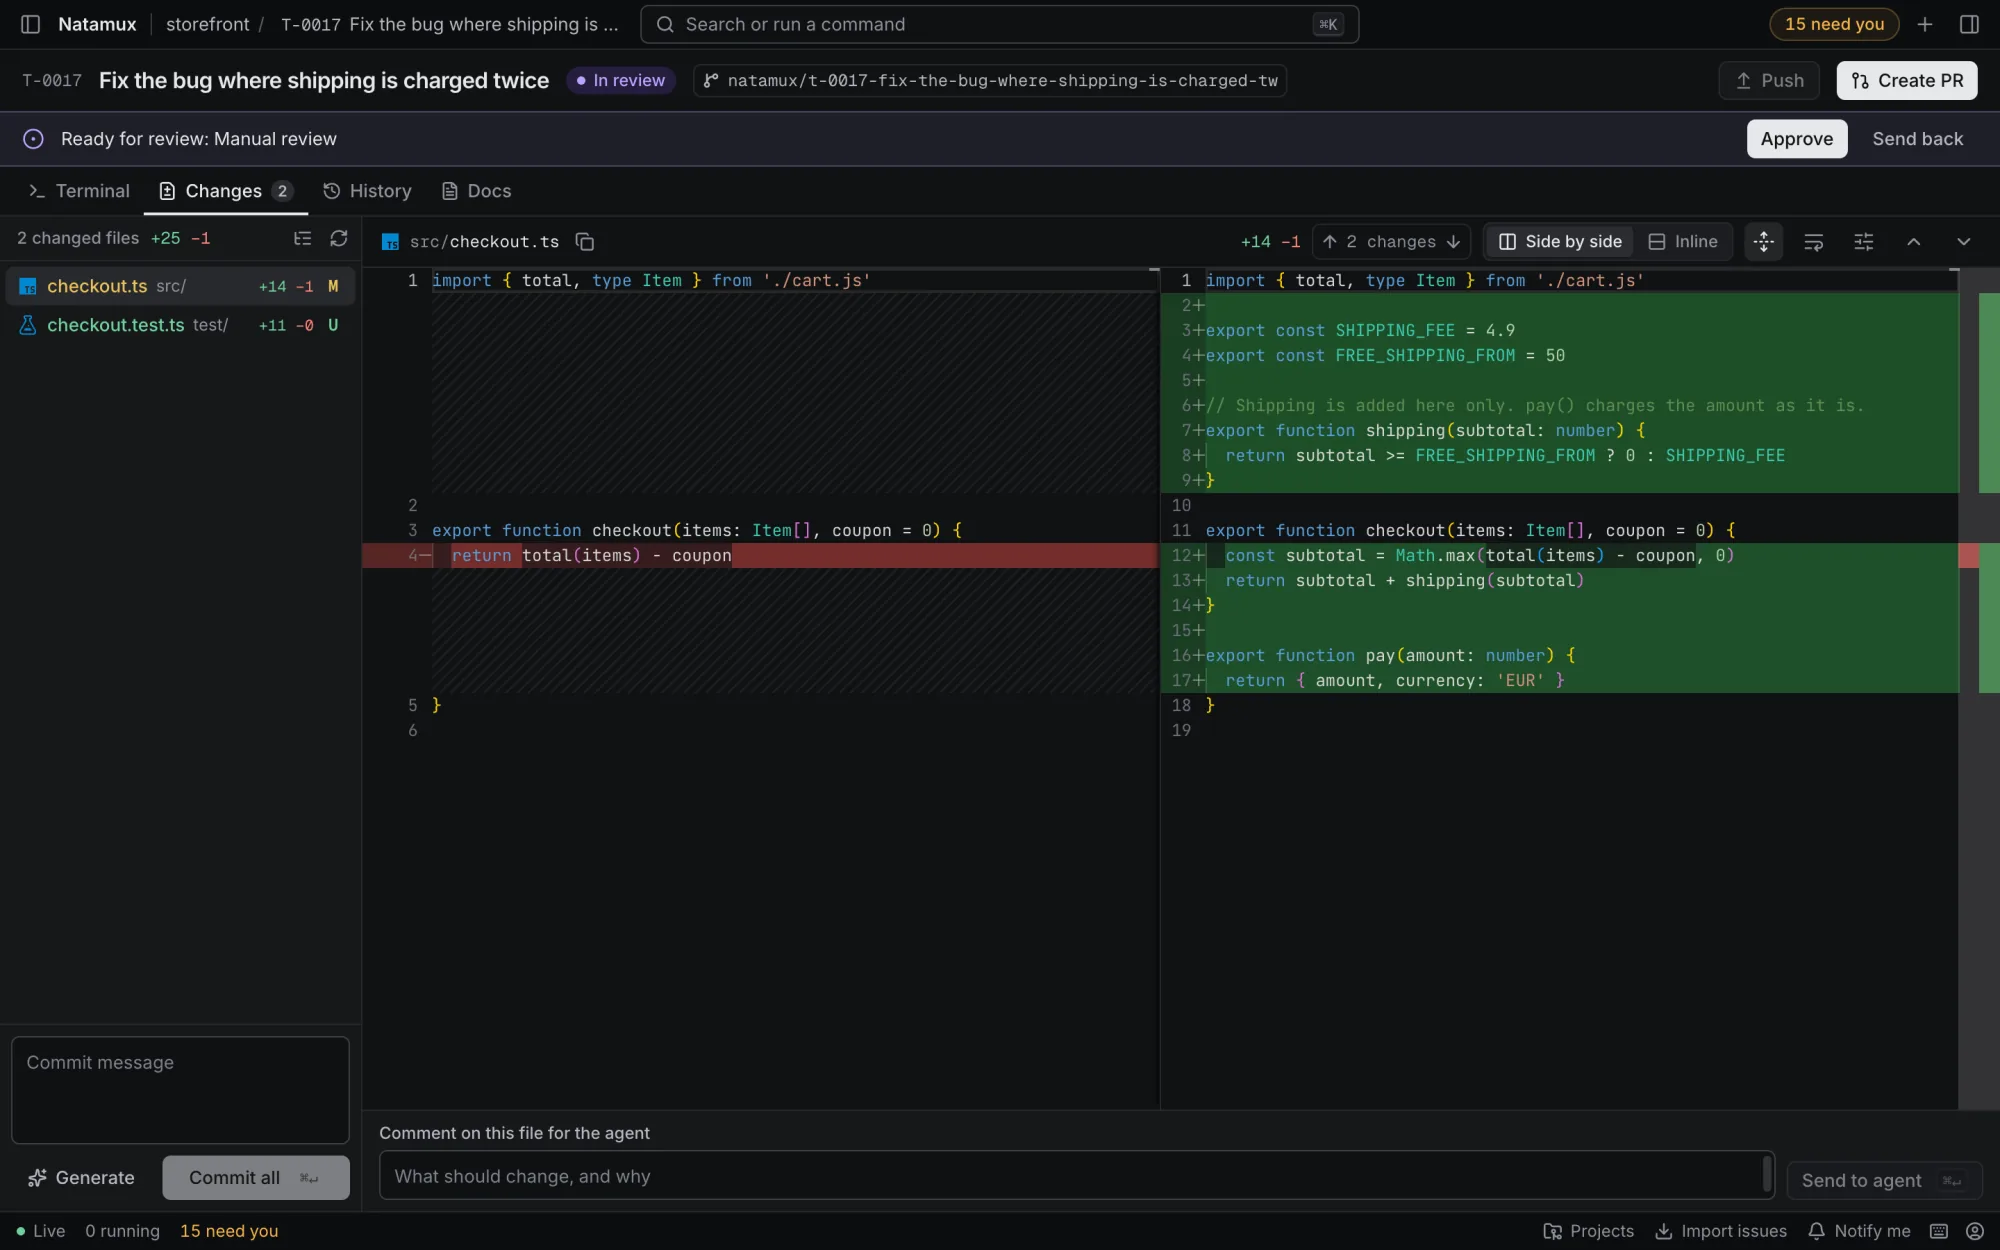Focus the agent comment input field
This screenshot has height=1250, width=2000.
click(1076, 1176)
